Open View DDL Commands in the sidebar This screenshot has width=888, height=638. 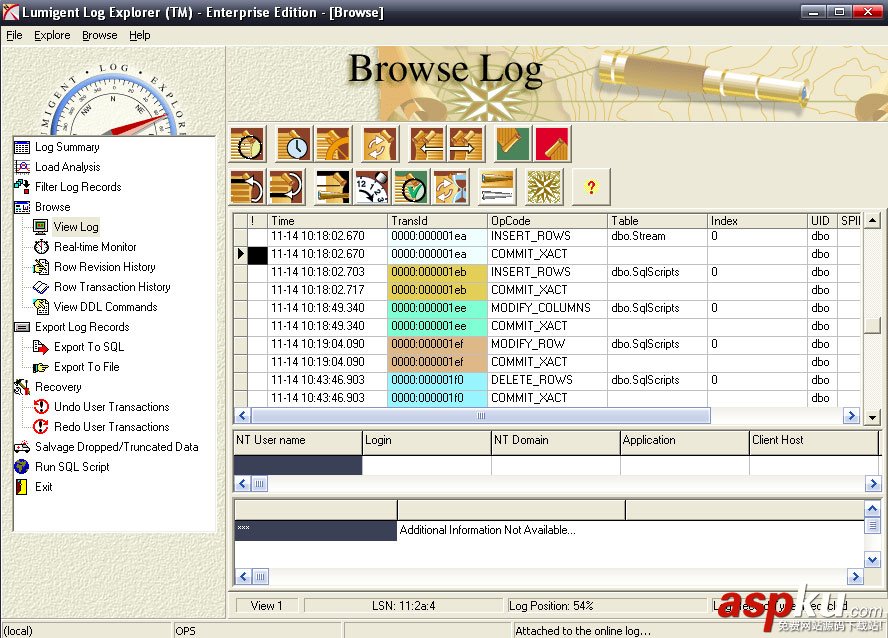click(x=105, y=307)
